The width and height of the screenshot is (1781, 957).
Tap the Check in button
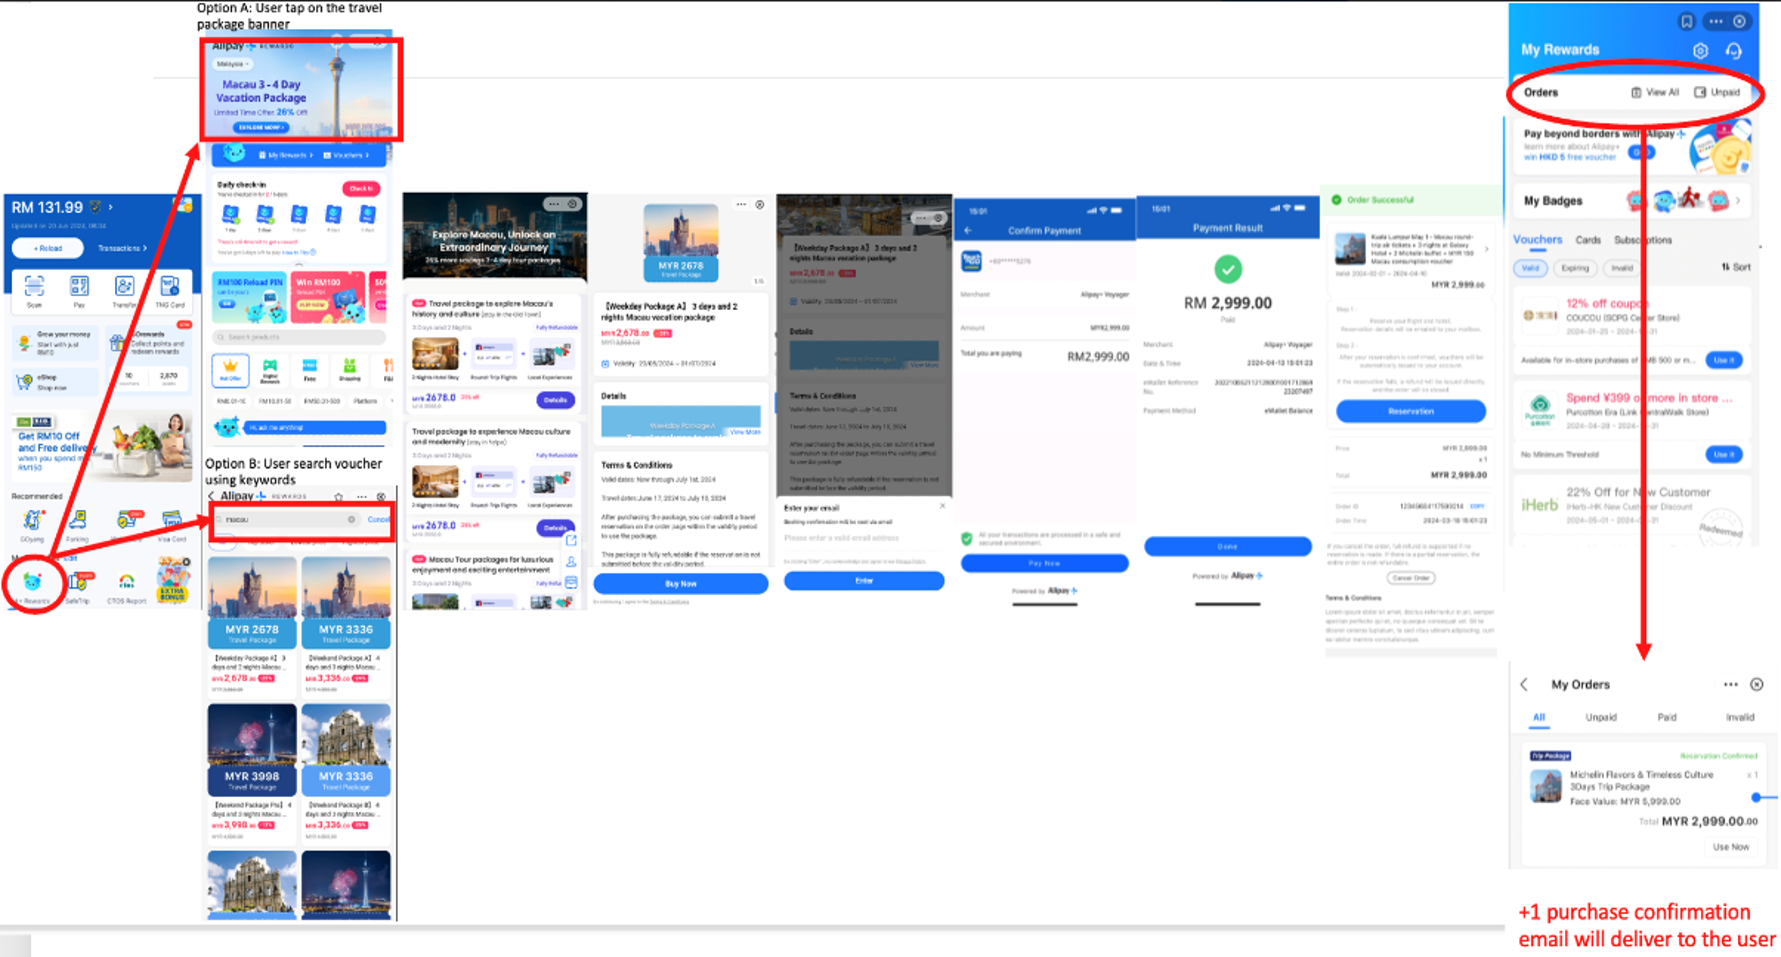361,188
